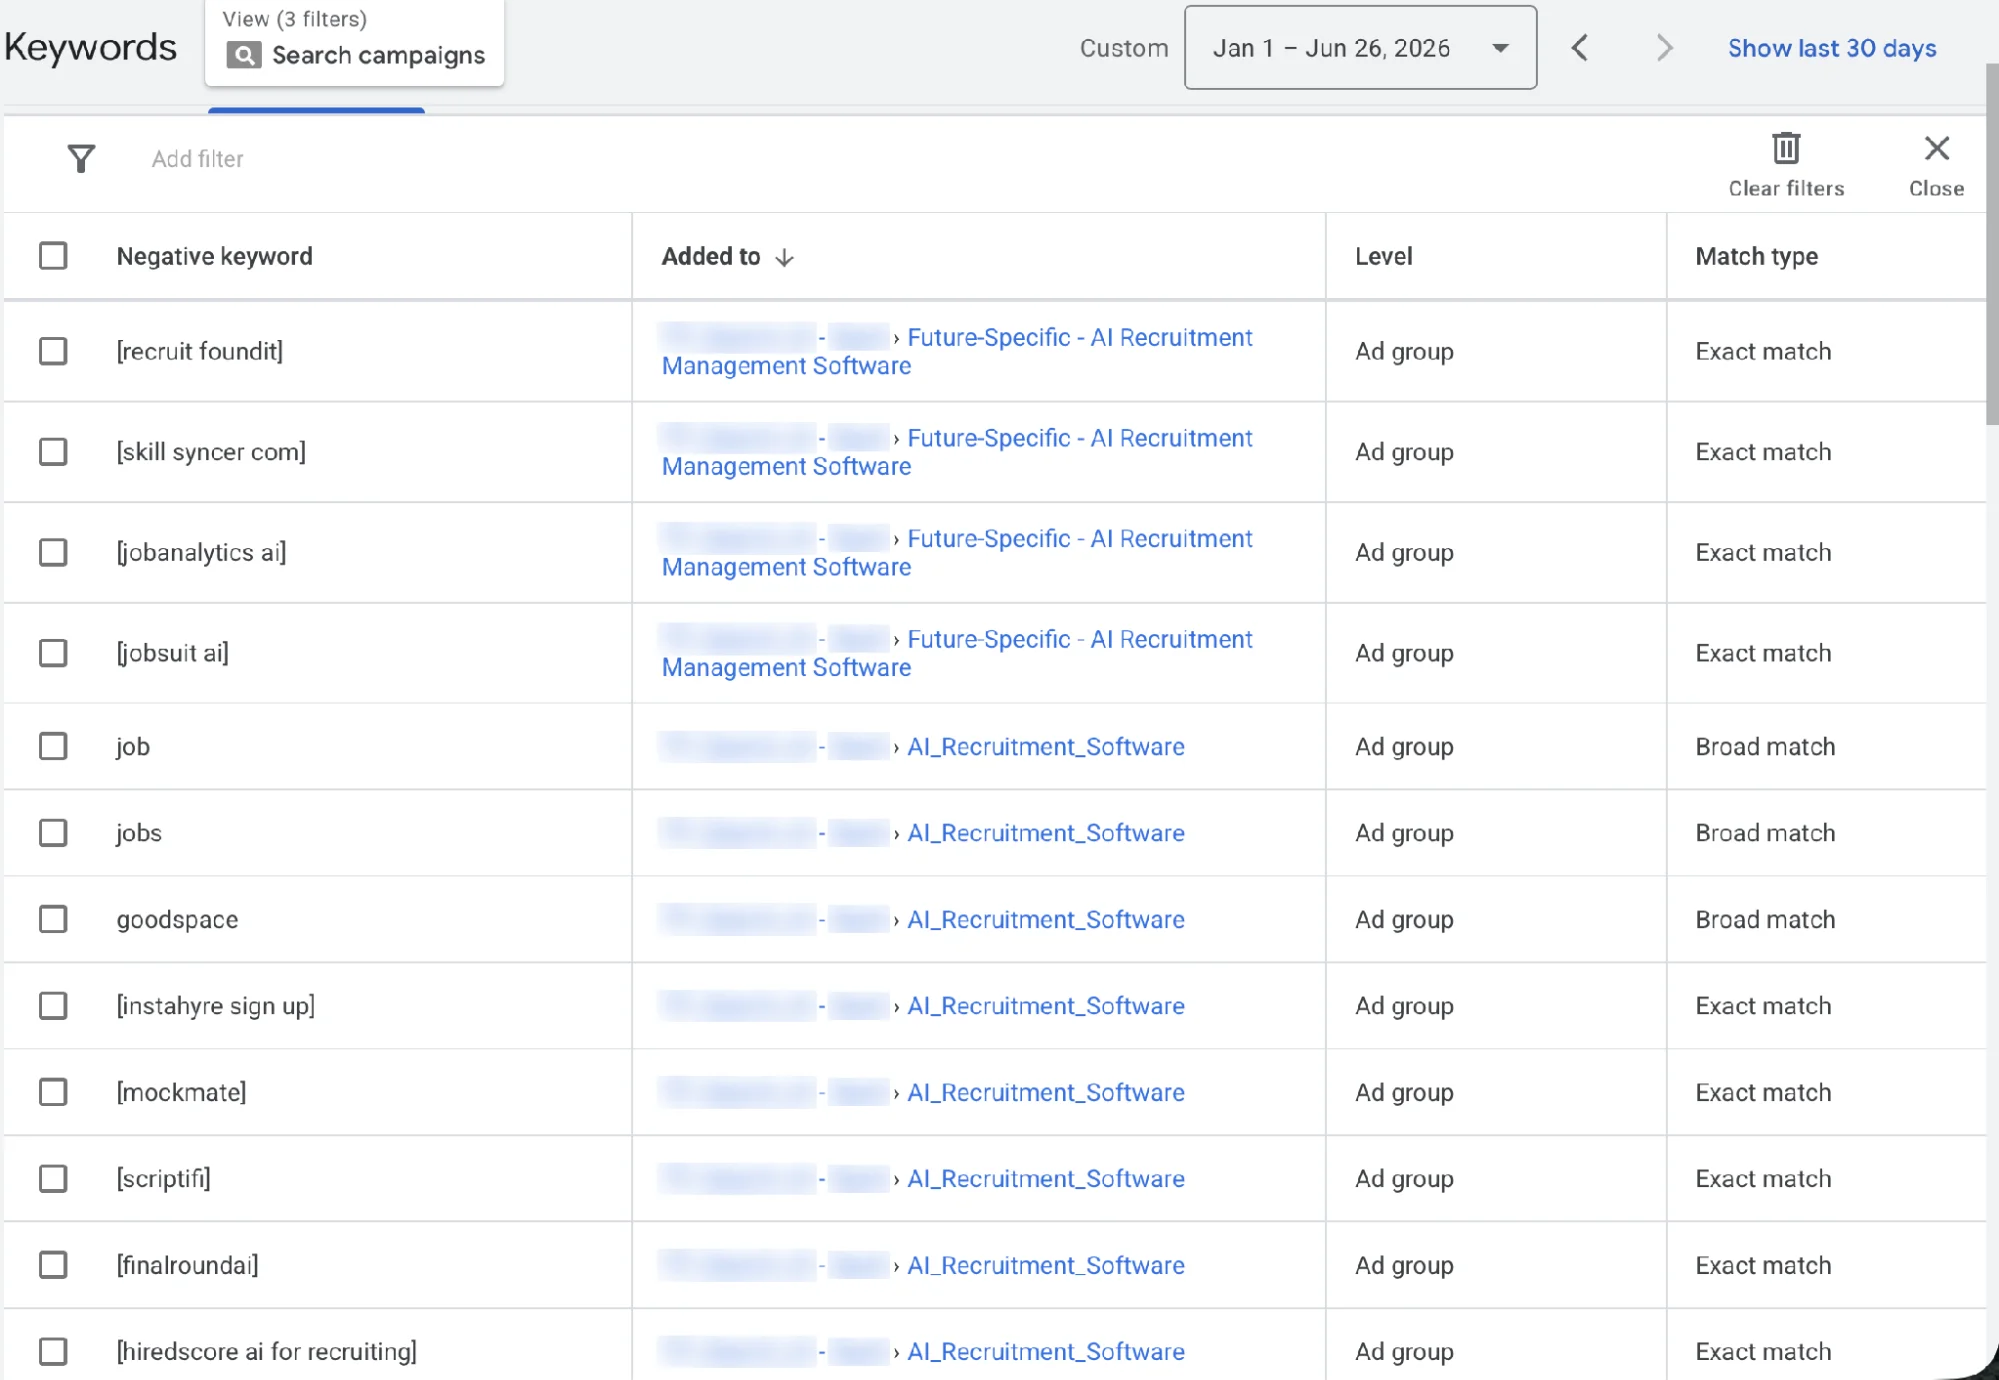The width and height of the screenshot is (1999, 1380).
Task: Open Future-Specific ad group link for [jobsuit ai]
Action: [956, 653]
